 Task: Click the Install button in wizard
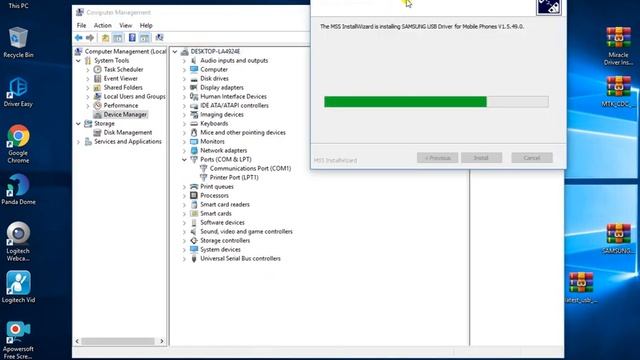coord(481,158)
